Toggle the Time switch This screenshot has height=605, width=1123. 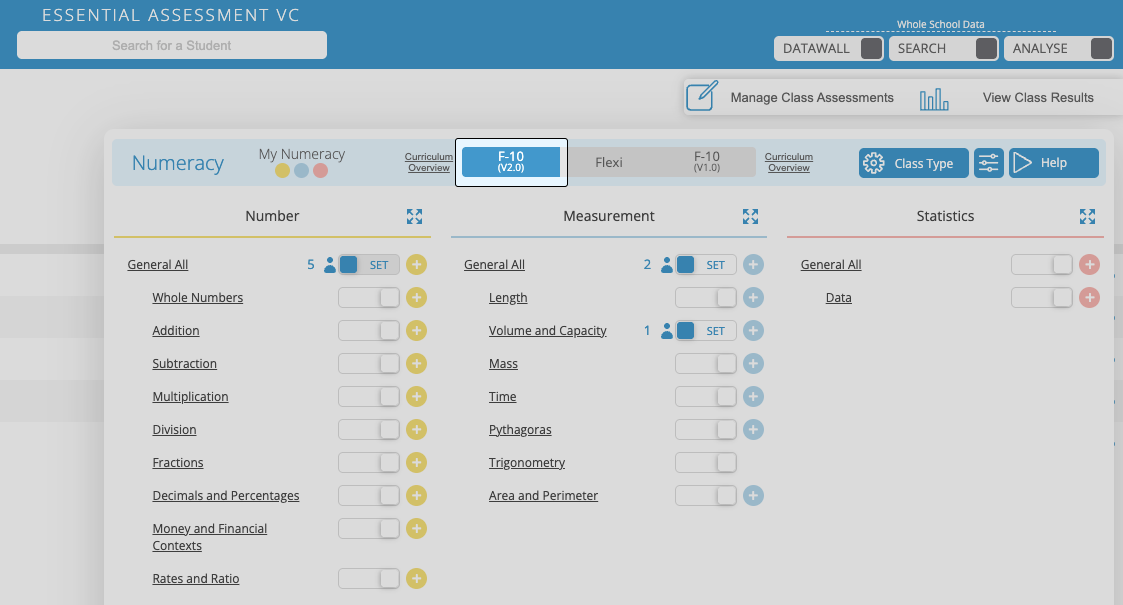click(705, 396)
